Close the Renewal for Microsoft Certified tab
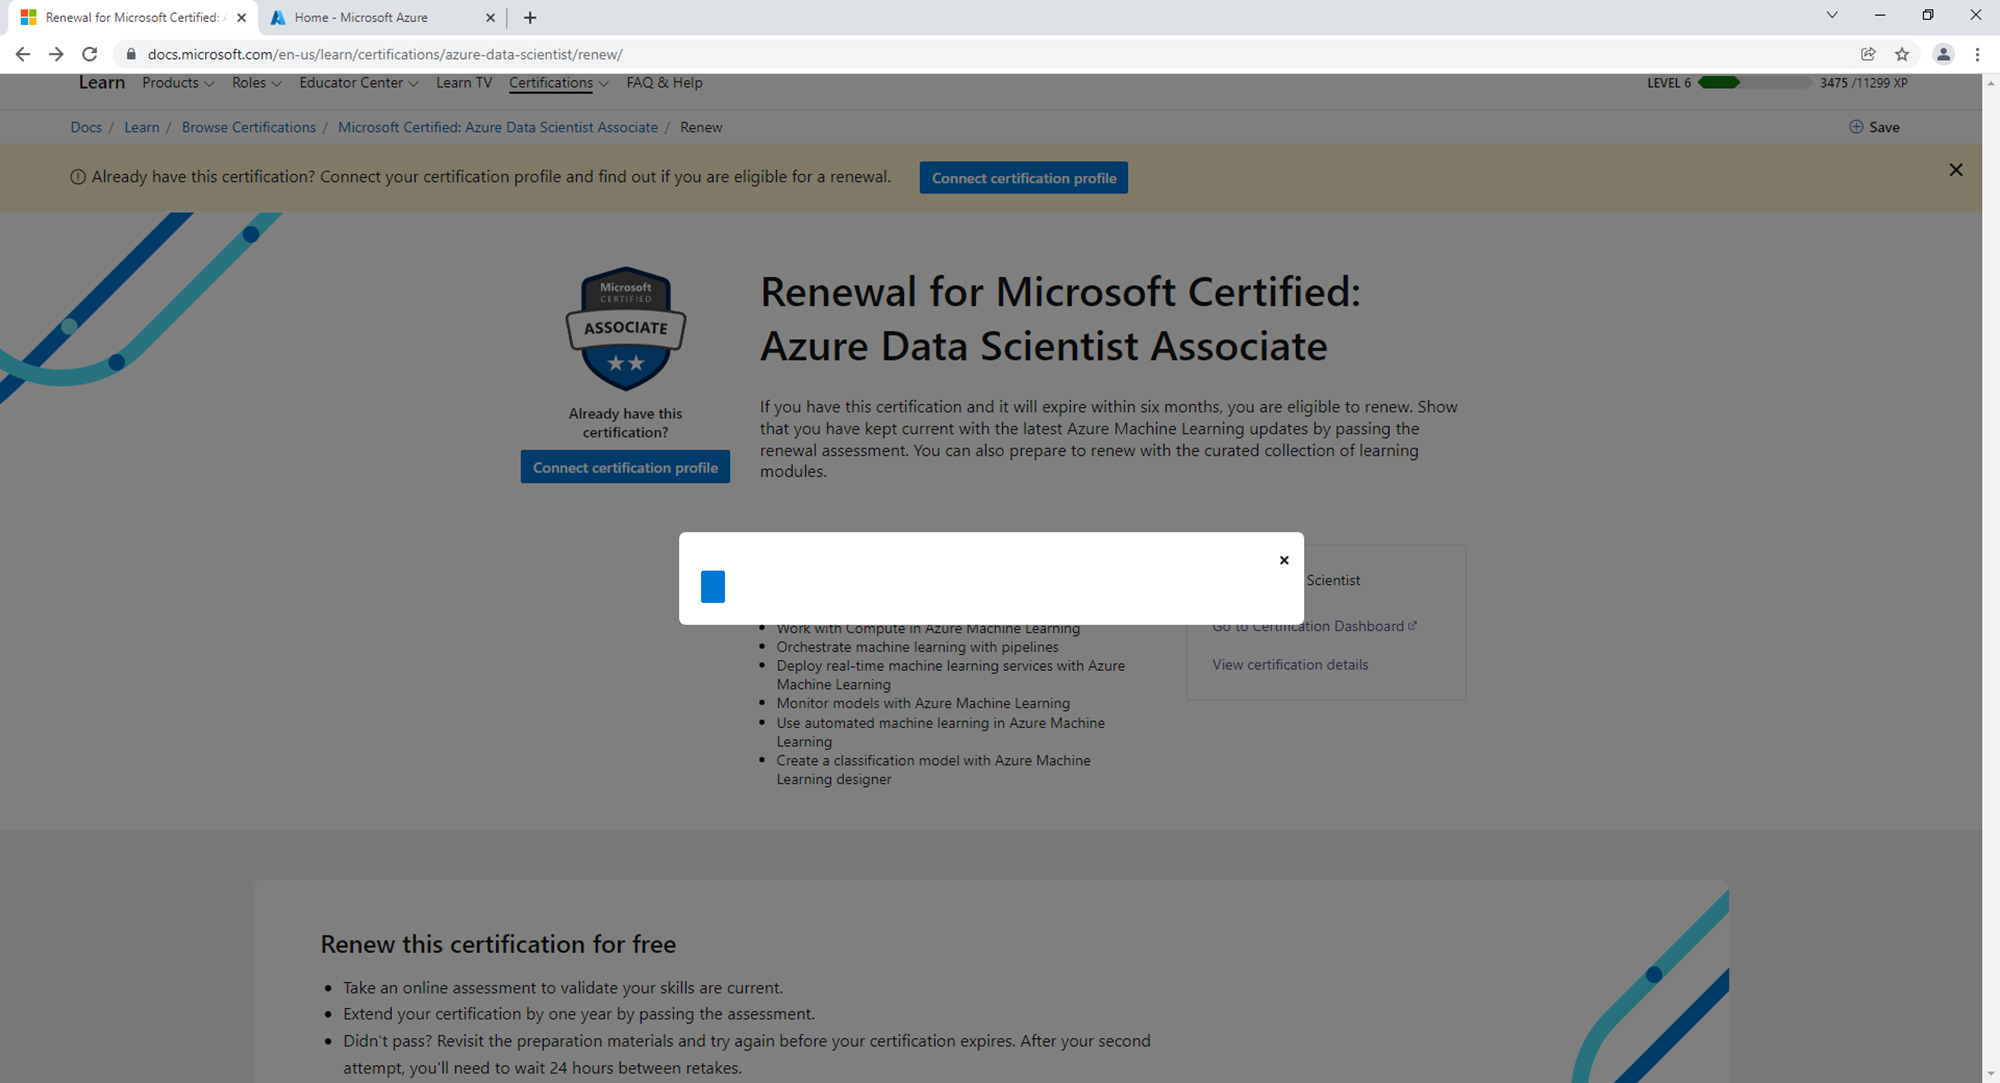 point(241,17)
